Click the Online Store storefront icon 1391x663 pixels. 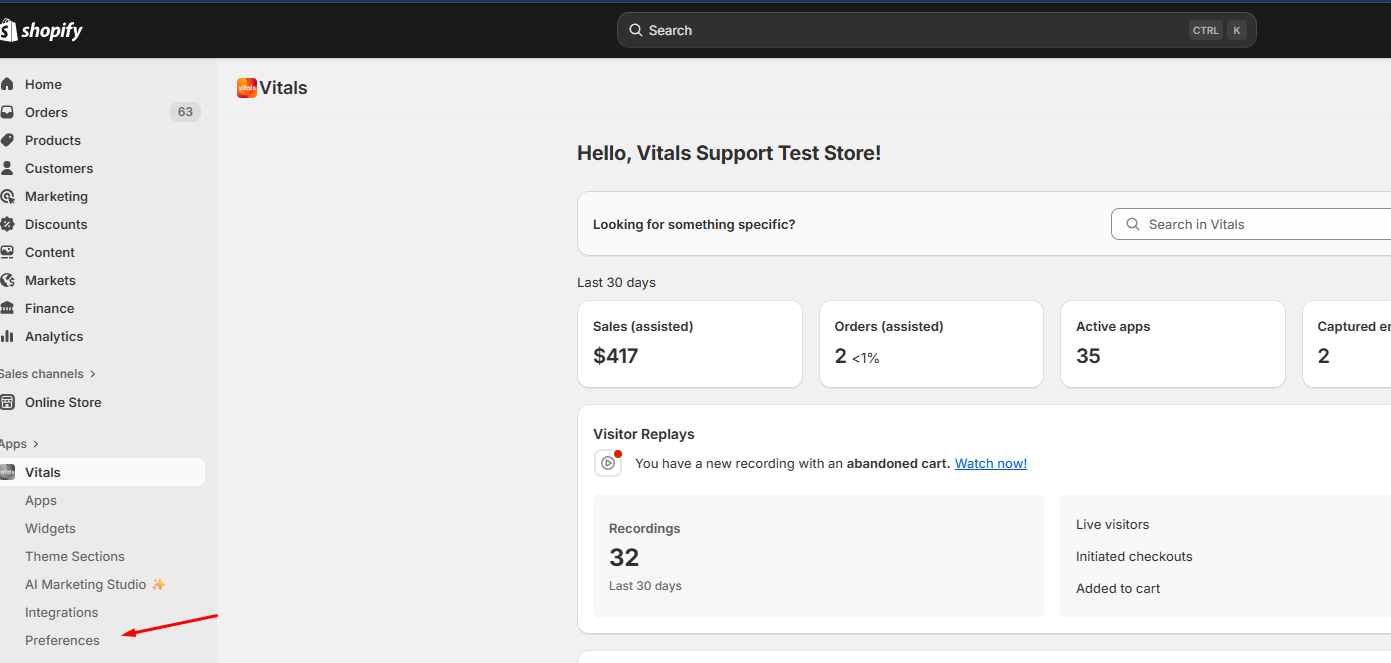tap(8, 403)
